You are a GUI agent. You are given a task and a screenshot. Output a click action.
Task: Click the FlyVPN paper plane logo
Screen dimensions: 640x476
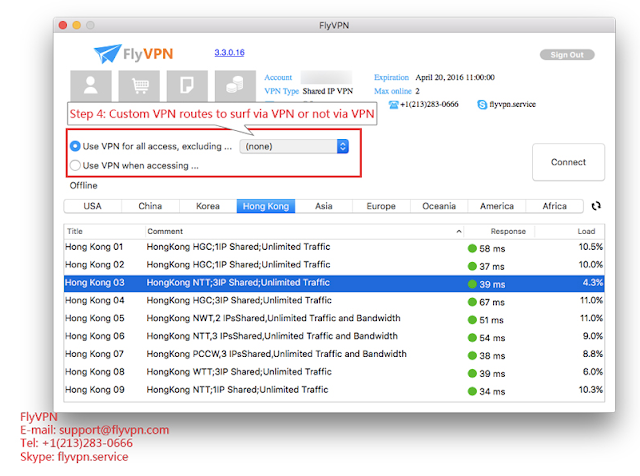[108, 53]
